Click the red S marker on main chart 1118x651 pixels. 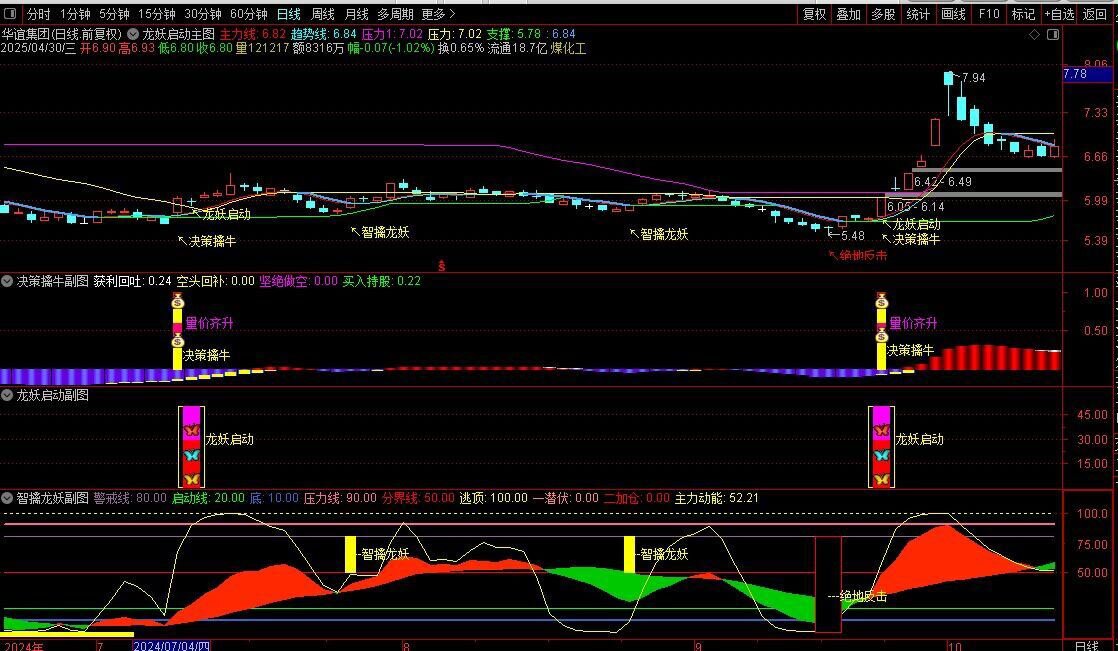442,266
